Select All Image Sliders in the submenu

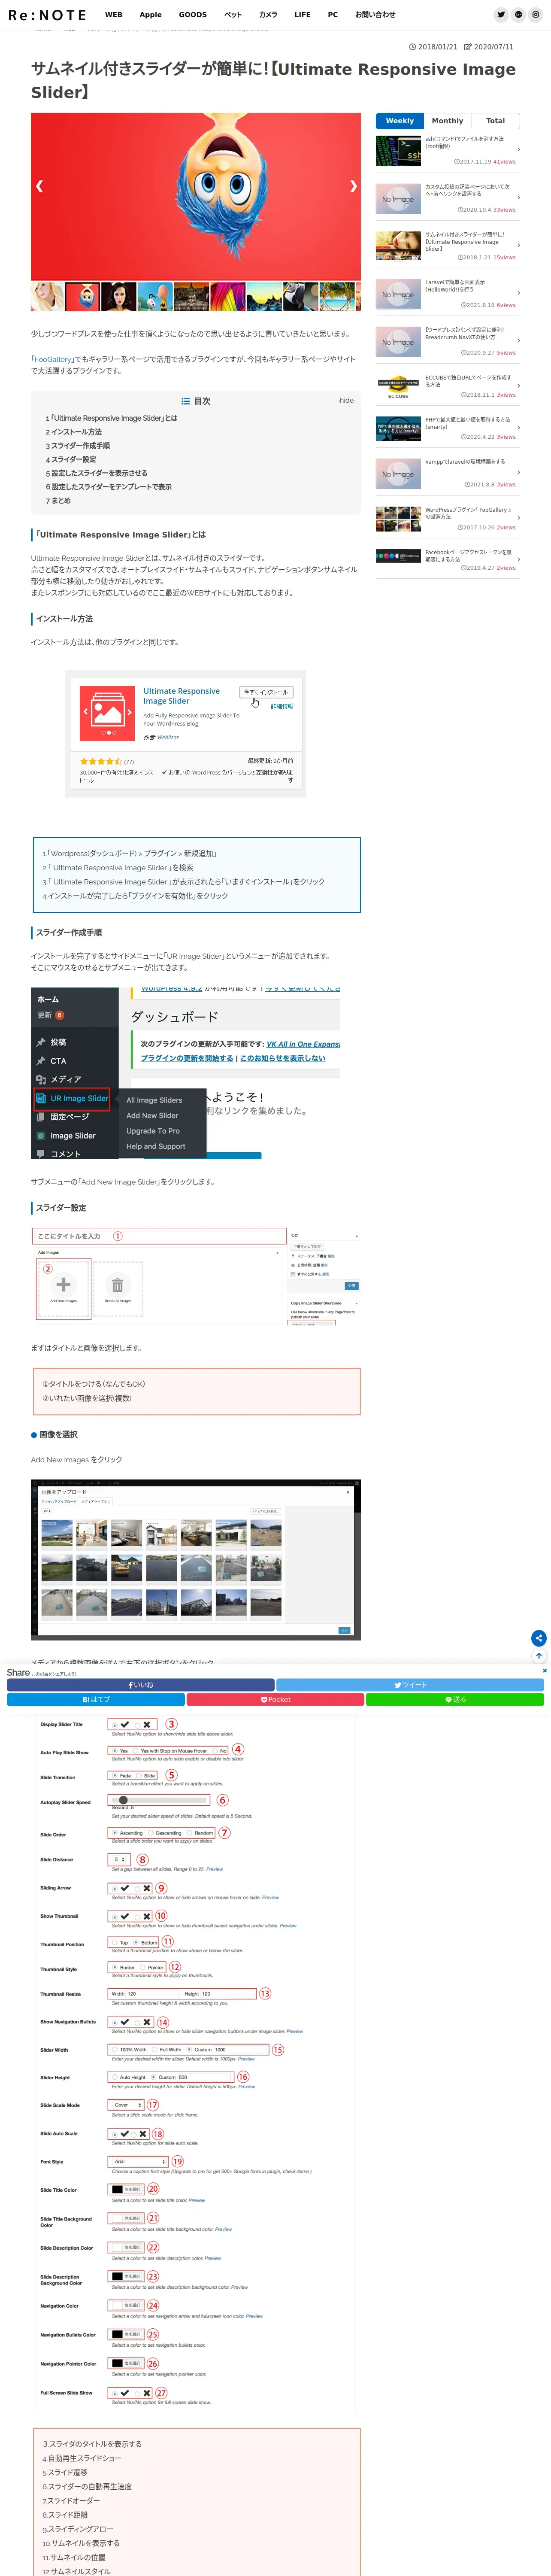154,1100
